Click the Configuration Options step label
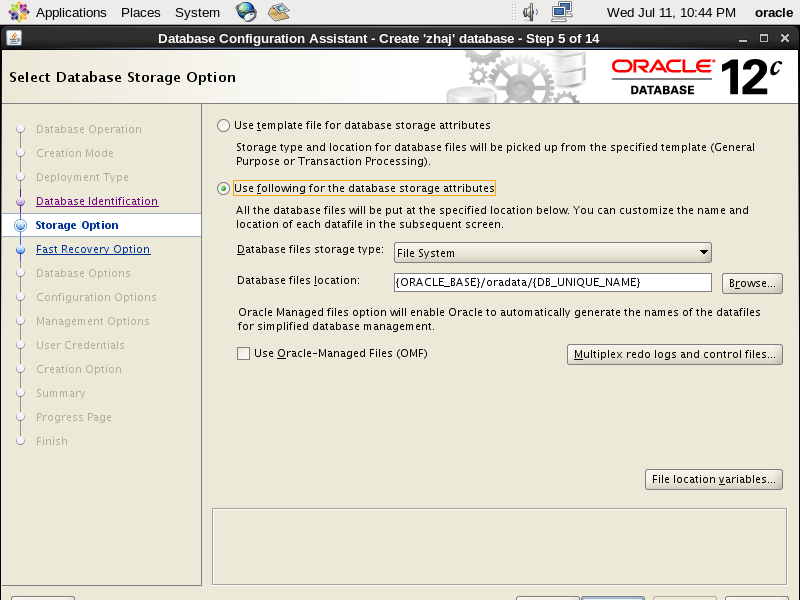 [96, 297]
